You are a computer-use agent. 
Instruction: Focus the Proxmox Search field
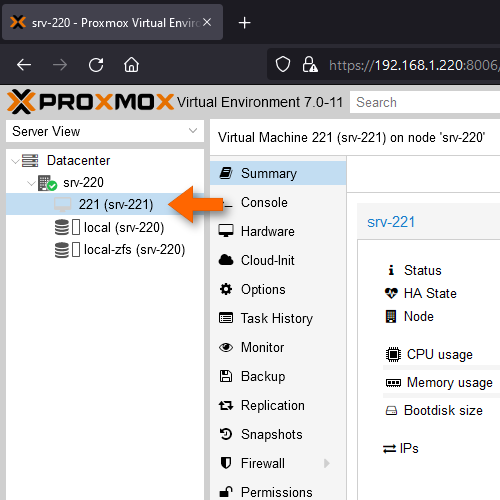coord(425,102)
